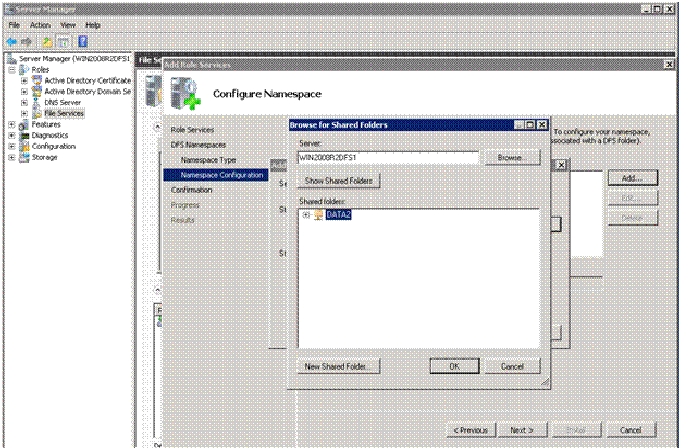Screen dimensions: 679x448
Task: Expand the DNS Server node
Action: (x=24, y=102)
